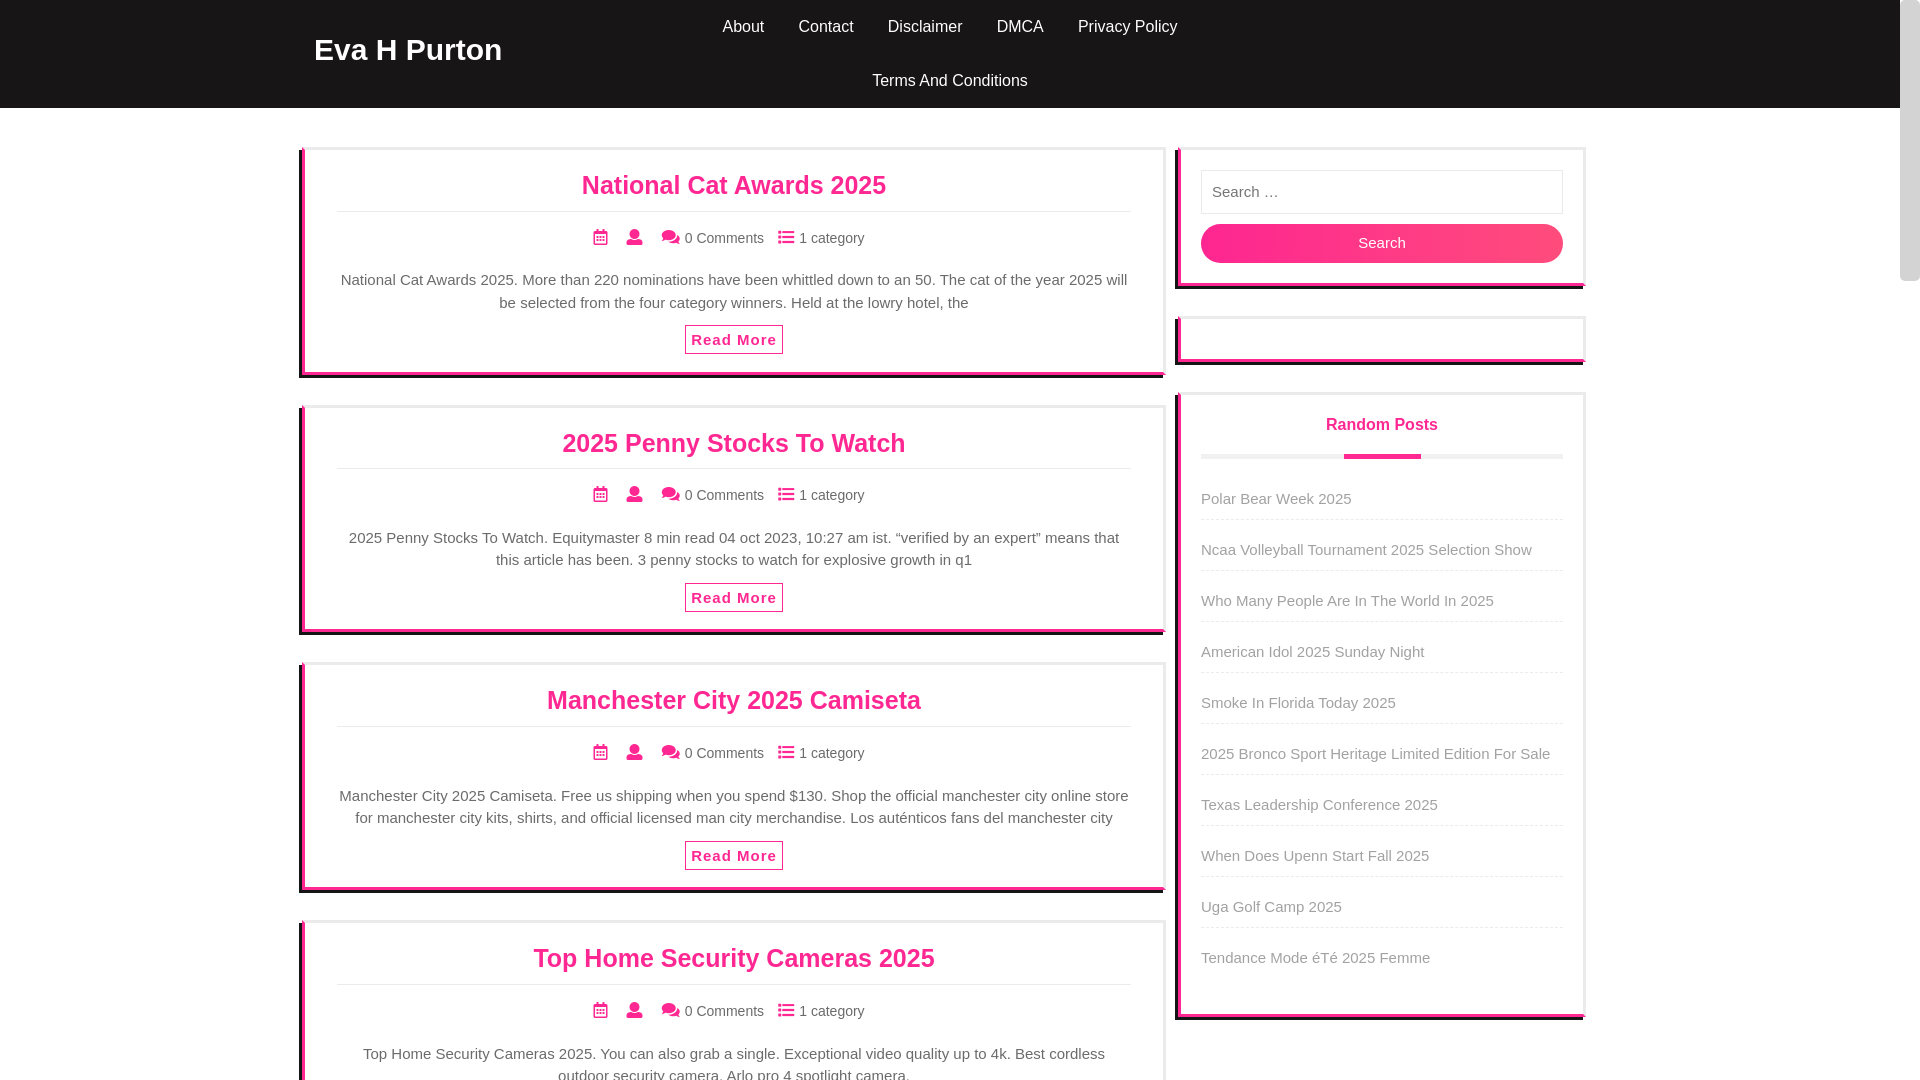Open When Does Upenn Start Fall 2025

pos(1315,856)
